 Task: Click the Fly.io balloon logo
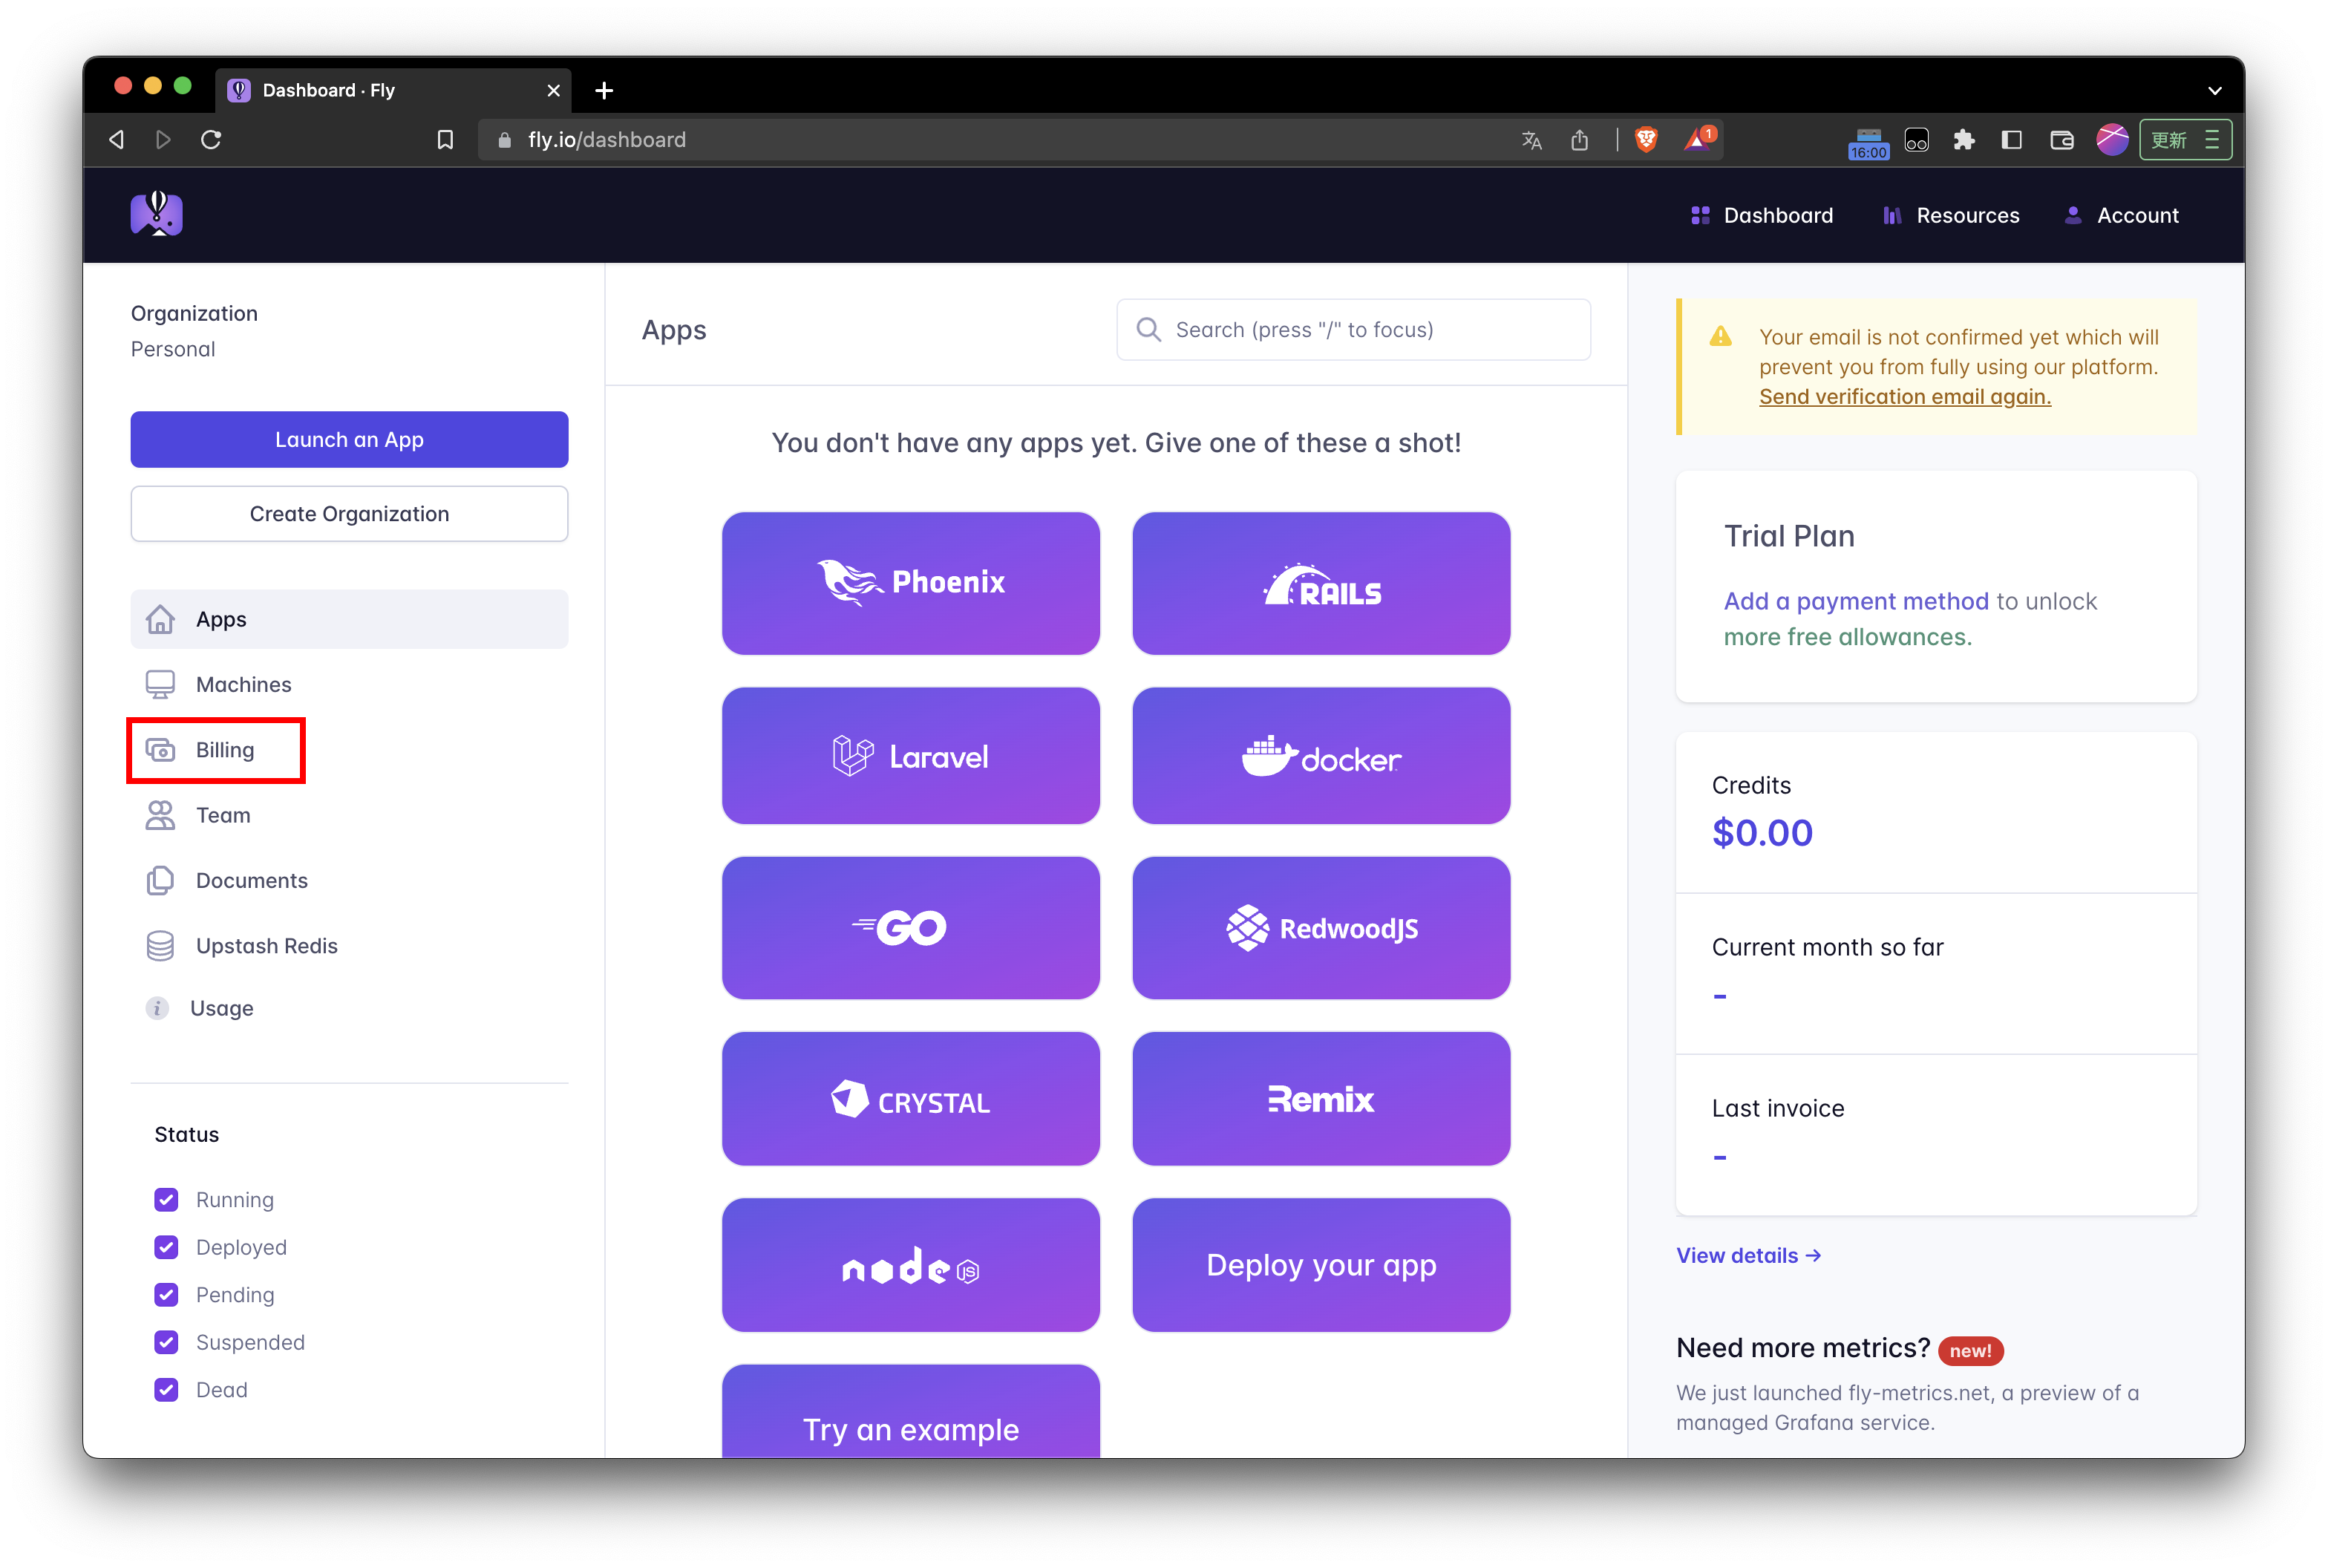(x=157, y=214)
